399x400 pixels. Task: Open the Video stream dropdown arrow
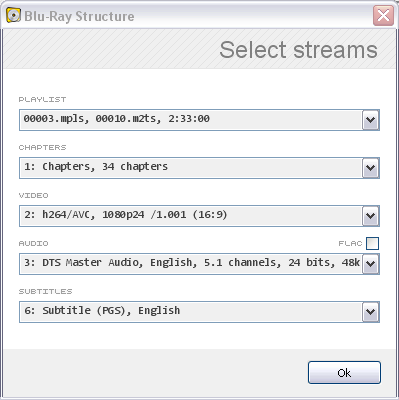[x=371, y=216]
